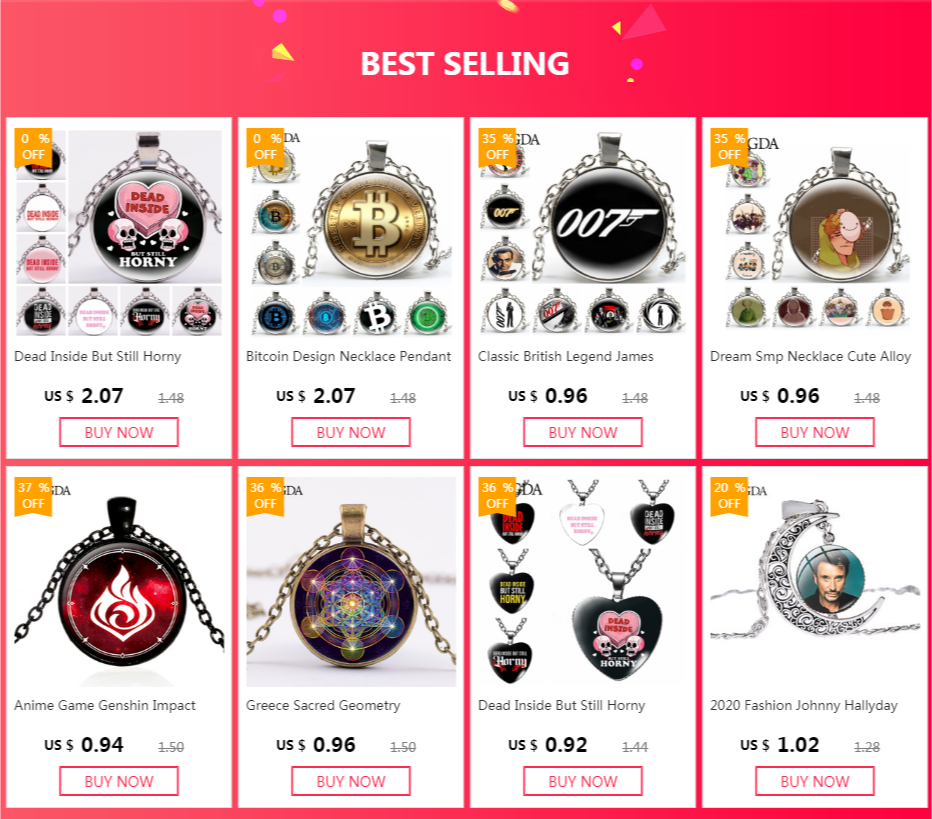Click the 37% OFF badge on Genshin pendant
This screenshot has height=819, width=932.
tap(33, 495)
